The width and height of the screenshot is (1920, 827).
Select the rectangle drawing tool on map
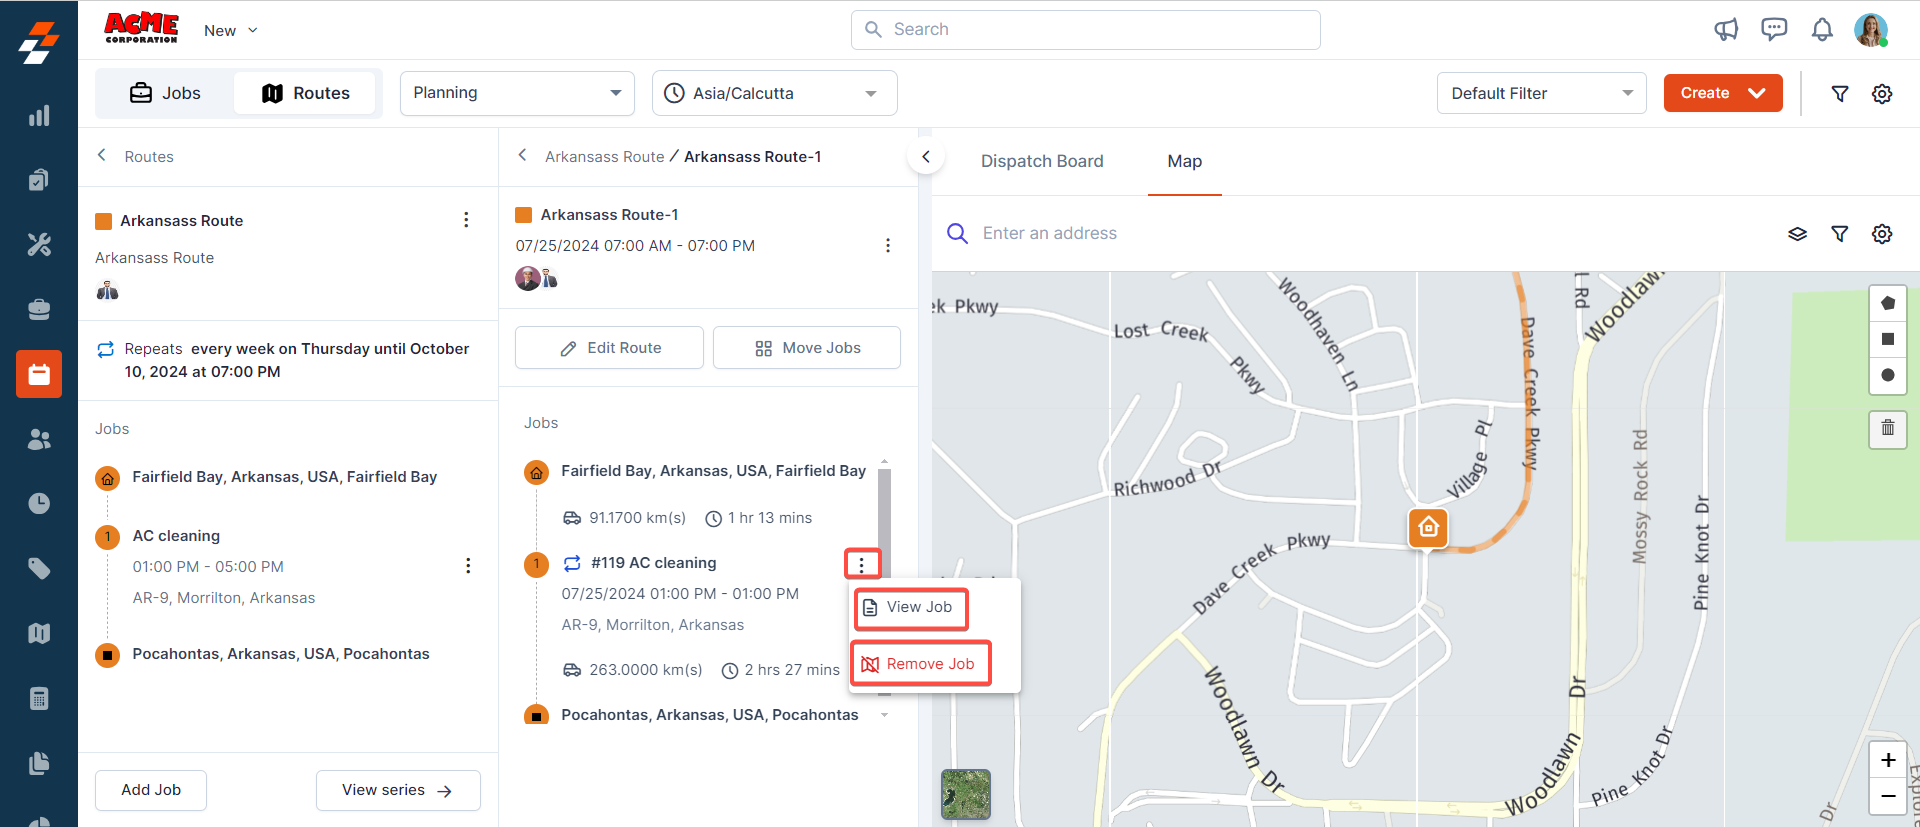tap(1888, 339)
